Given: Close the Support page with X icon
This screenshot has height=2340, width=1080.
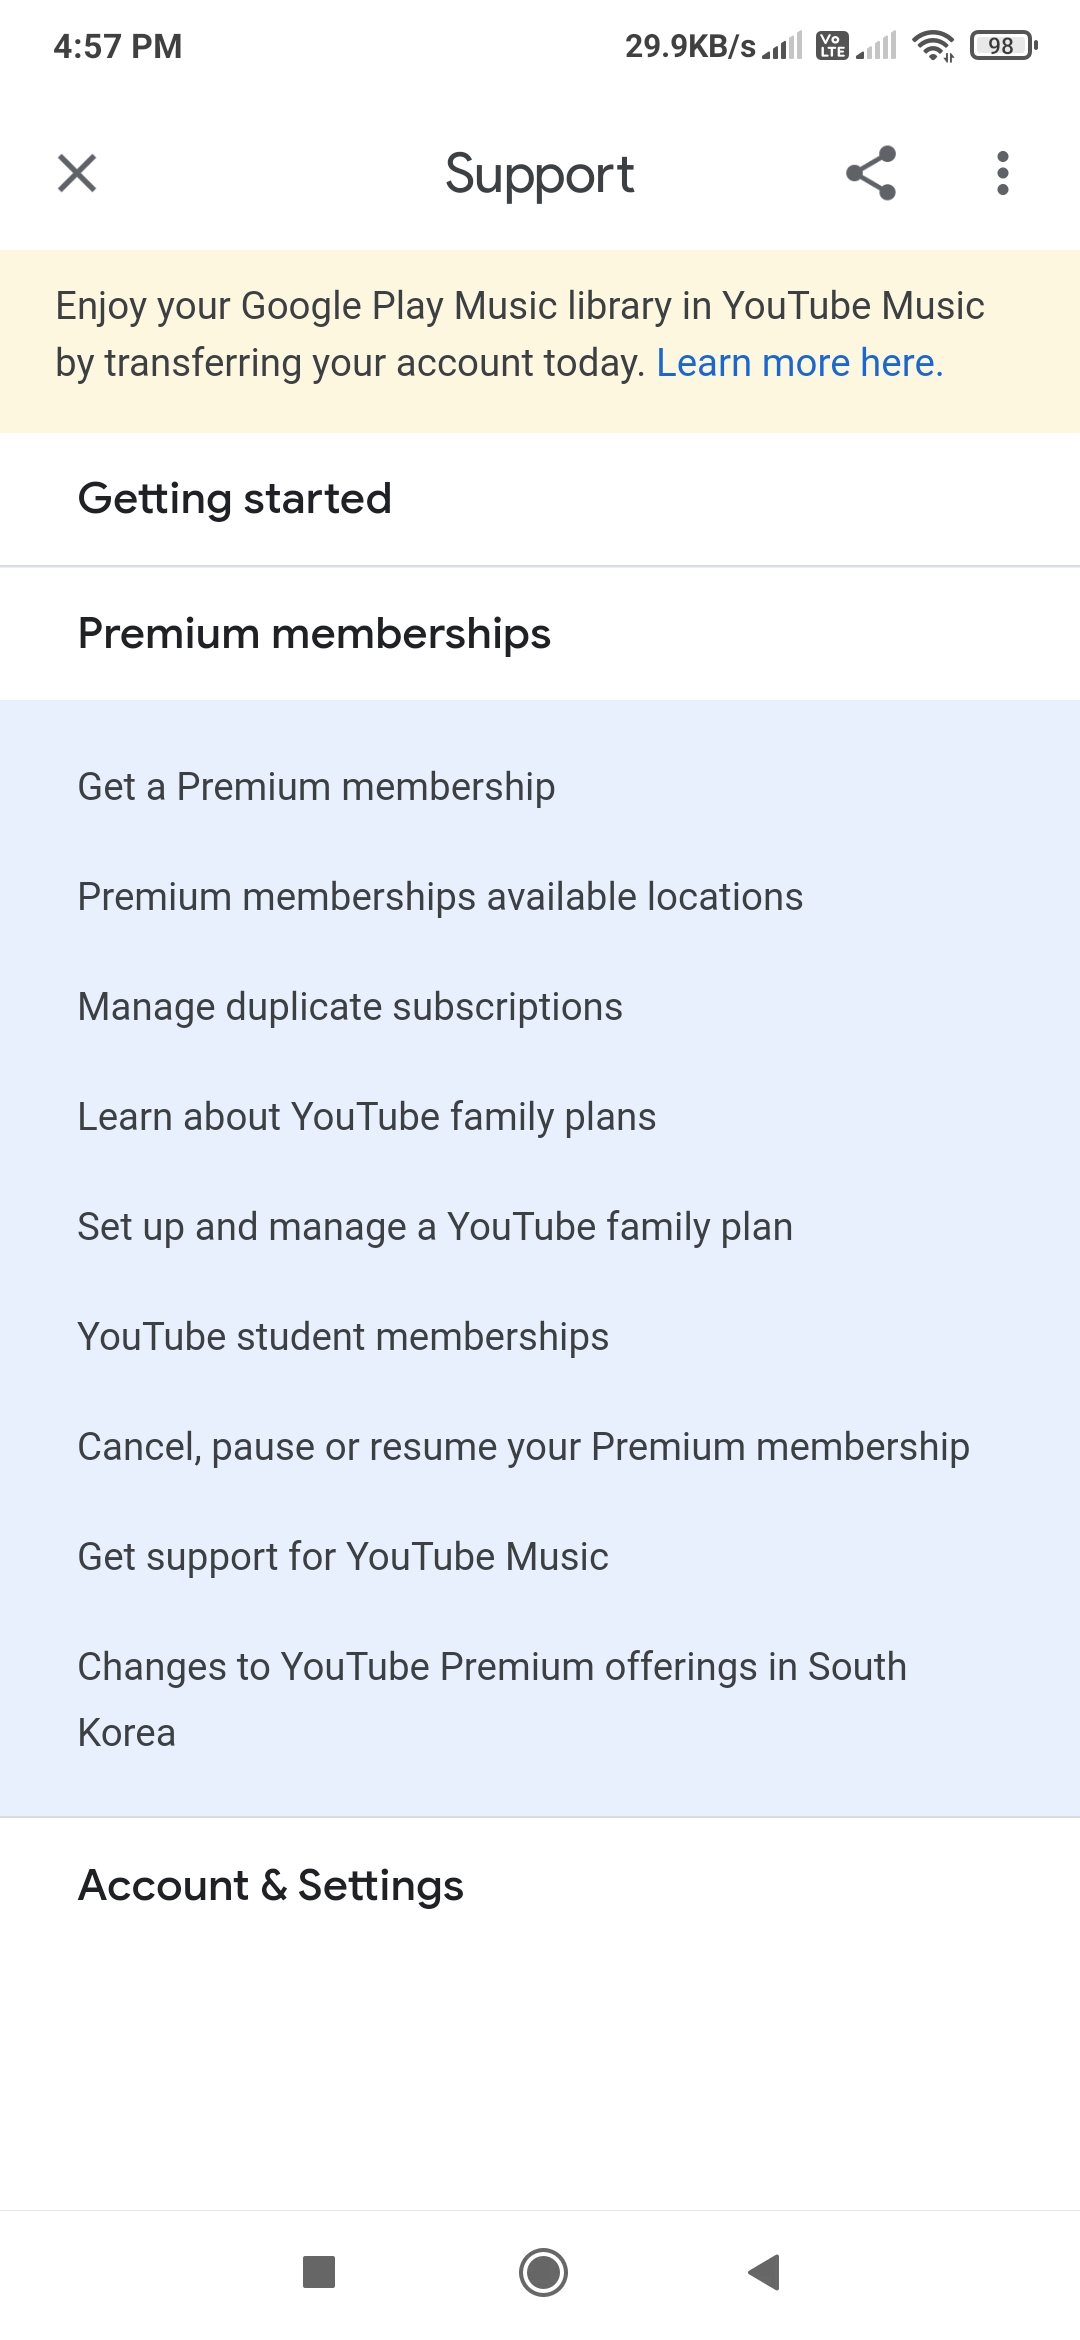Looking at the screenshot, I should (77, 173).
